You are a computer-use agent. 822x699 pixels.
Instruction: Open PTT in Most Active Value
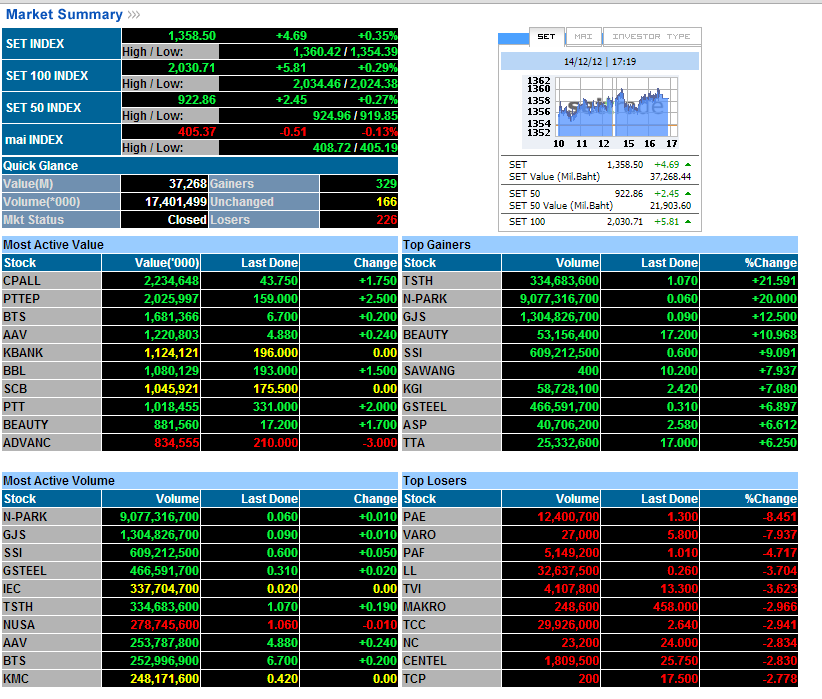point(14,406)
